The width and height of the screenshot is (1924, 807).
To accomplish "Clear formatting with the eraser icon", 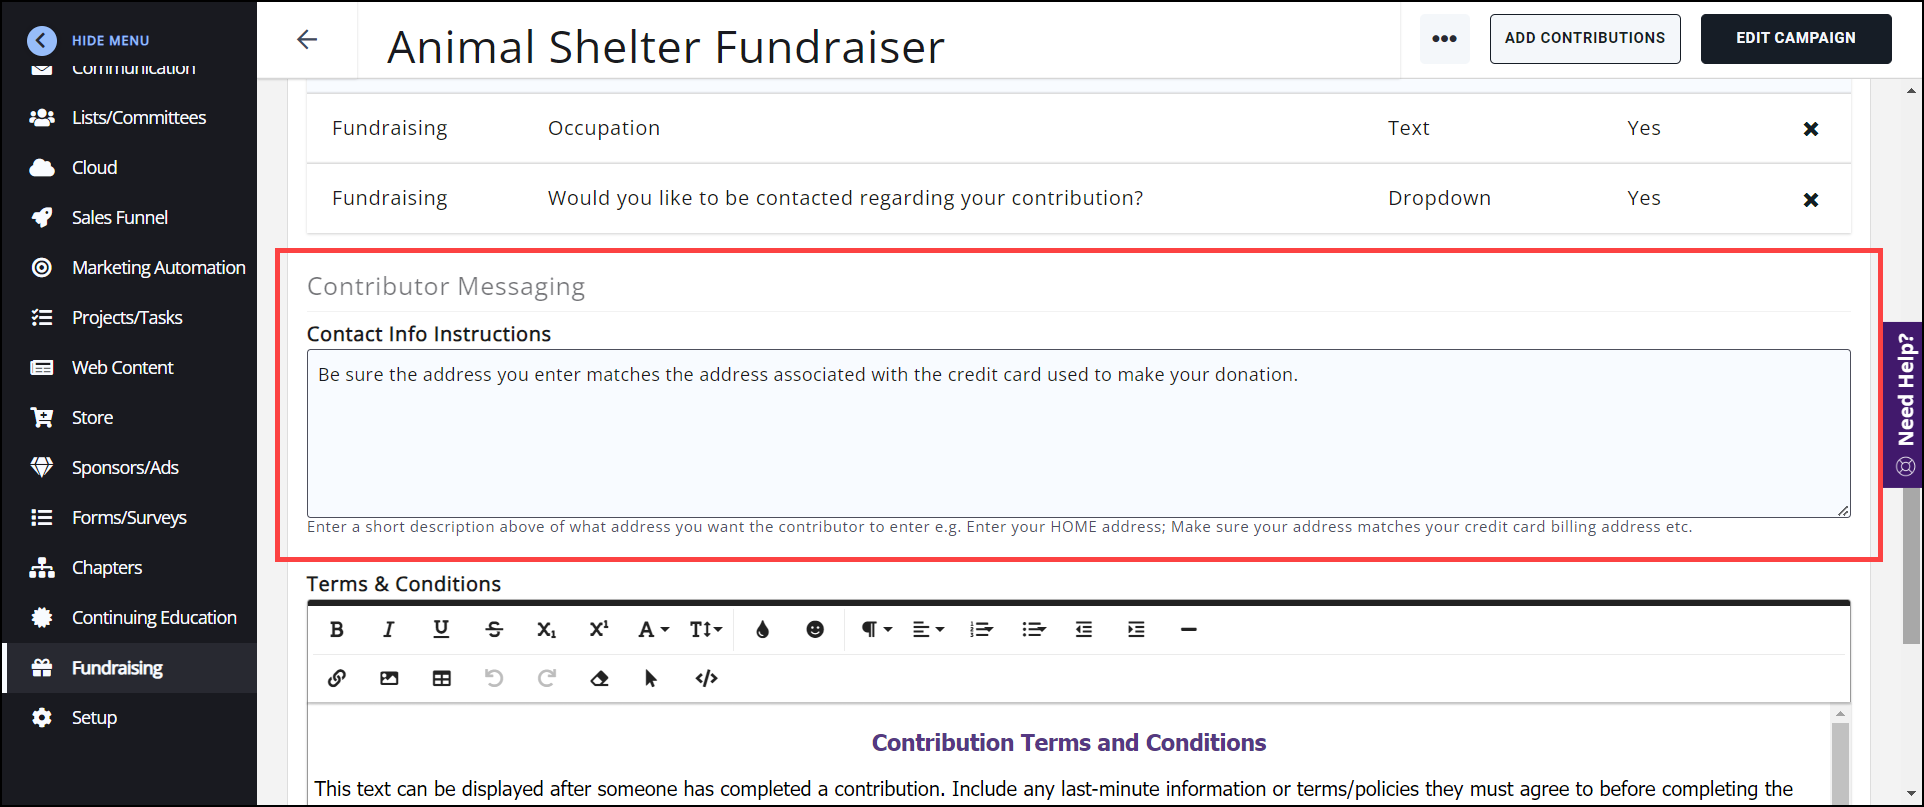I will 599,678.
